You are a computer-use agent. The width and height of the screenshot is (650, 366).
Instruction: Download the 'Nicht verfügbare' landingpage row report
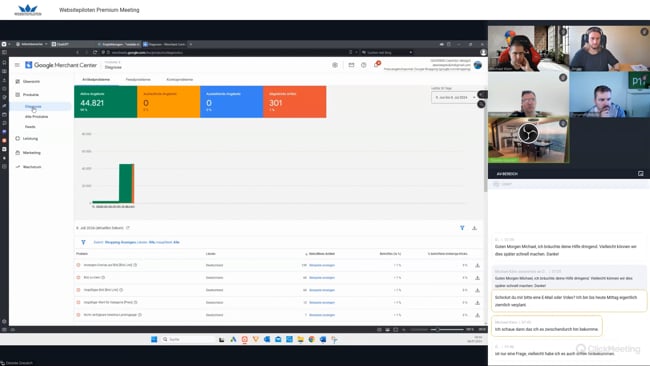click(478, 315)
